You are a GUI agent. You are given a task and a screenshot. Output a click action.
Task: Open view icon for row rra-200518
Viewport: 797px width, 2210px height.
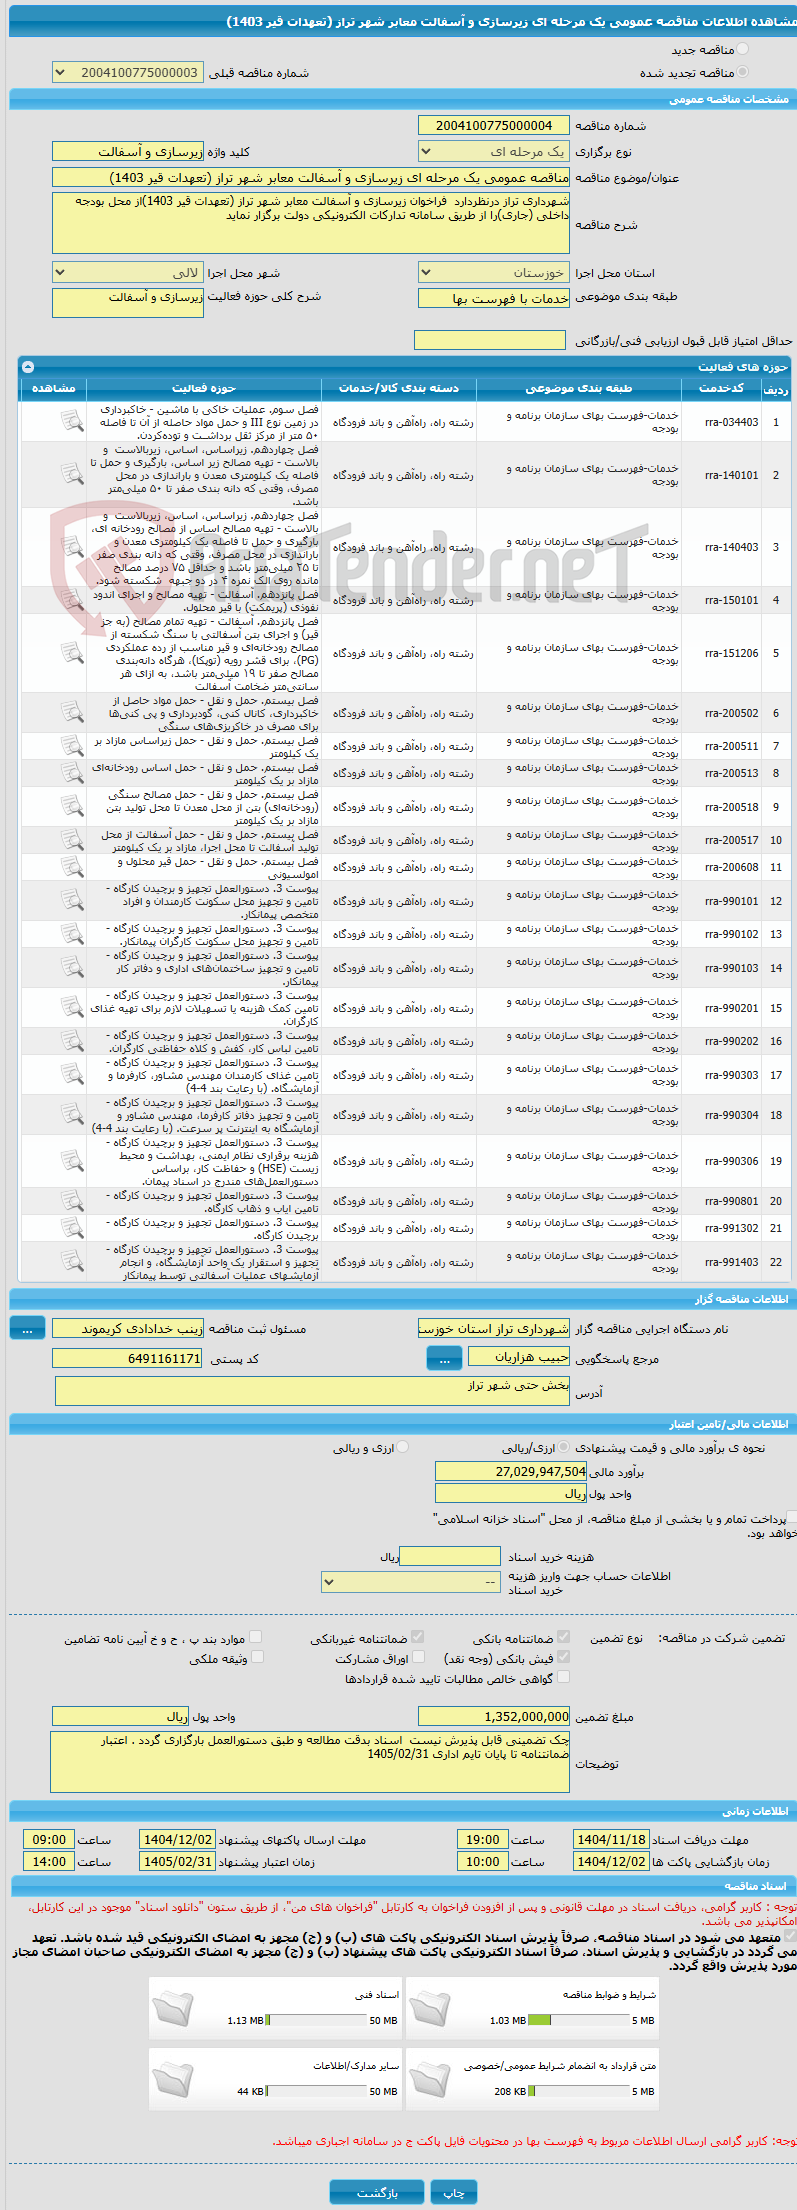click(71, 807)
